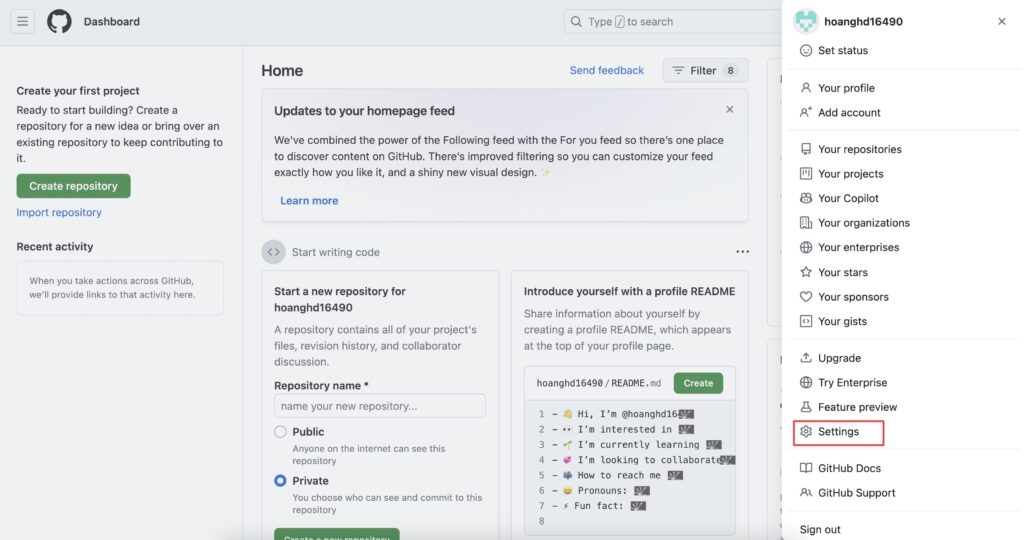Click the Try Enterprise globe icon
The height and width of the screenshot is (540, 1024).
click(x=806, y=383)
